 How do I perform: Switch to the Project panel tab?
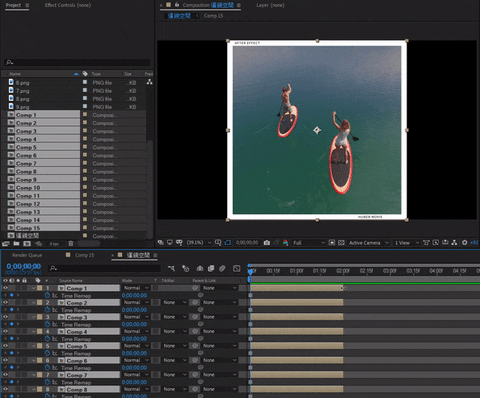point(13,5)
